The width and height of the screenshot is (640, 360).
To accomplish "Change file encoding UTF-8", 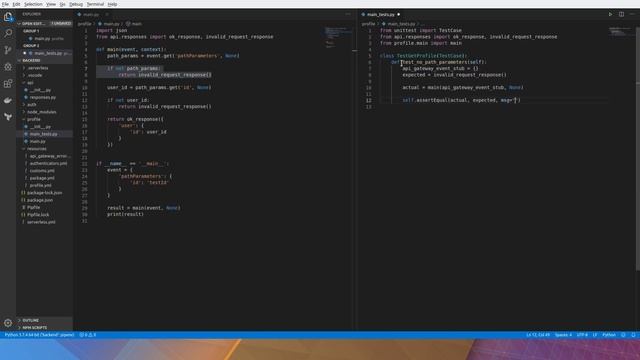I will 582,335.
